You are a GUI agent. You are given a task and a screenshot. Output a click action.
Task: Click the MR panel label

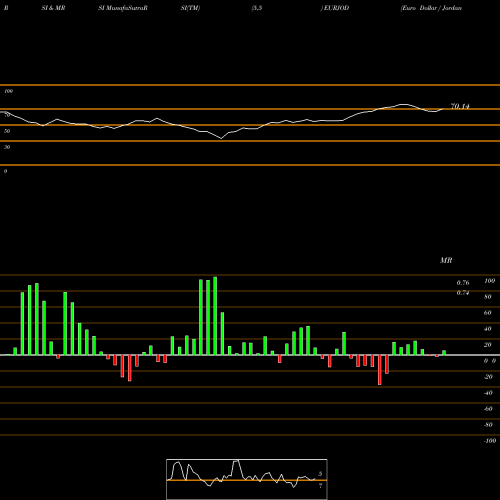click(x=446, y=260)
